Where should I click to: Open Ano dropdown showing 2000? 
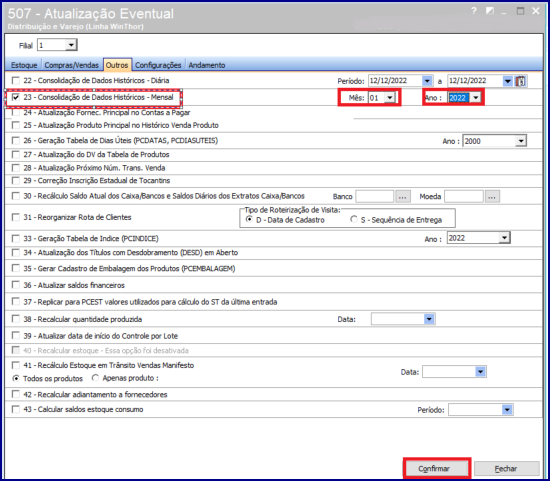521,141
